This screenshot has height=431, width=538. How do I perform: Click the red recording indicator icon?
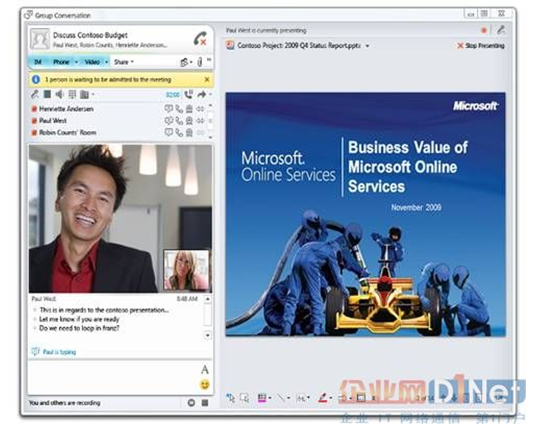click(484, 31)
